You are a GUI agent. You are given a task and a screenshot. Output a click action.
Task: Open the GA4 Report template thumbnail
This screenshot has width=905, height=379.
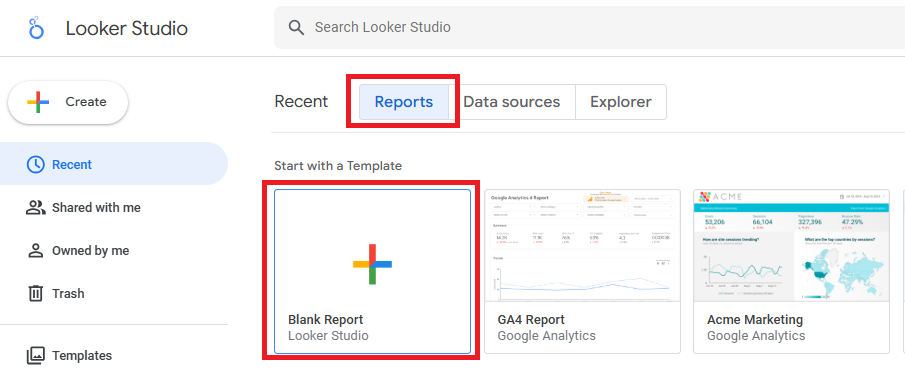coord(582,245)
